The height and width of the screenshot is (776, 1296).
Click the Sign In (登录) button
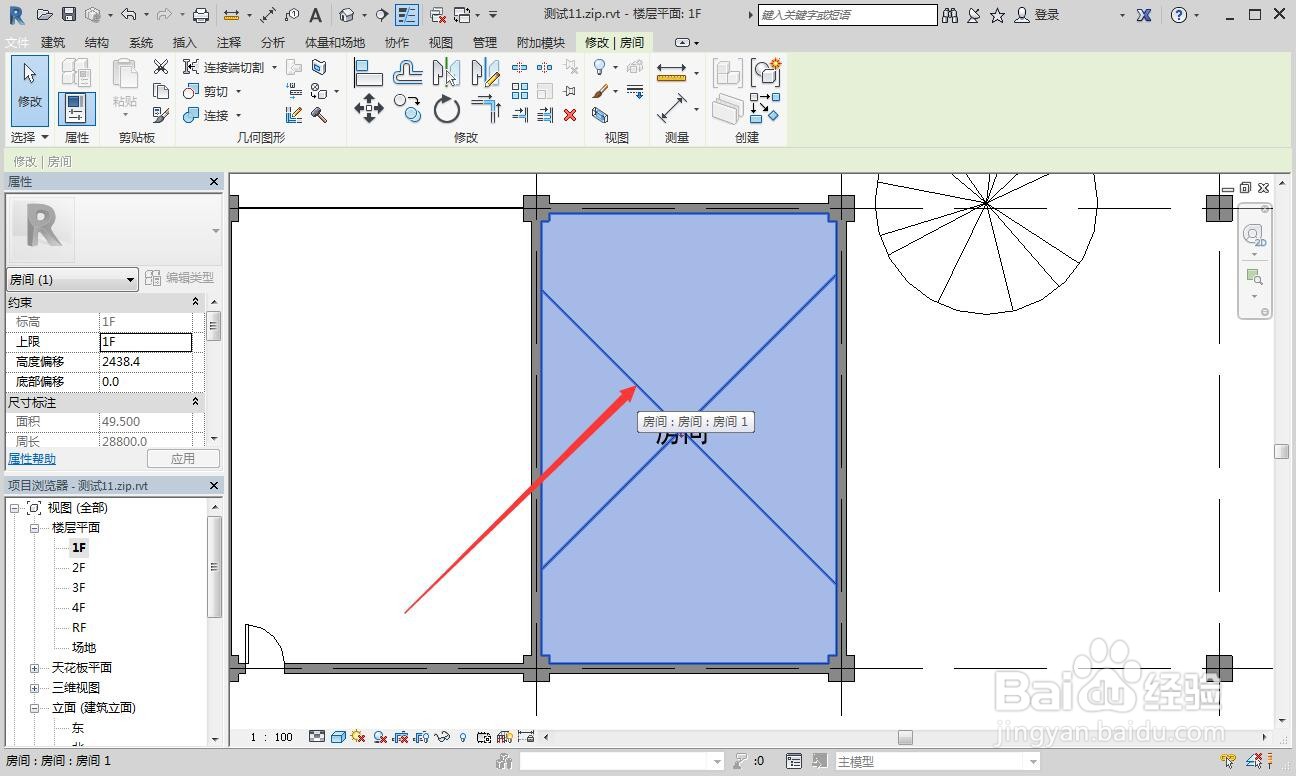[x=1037, y=15]
